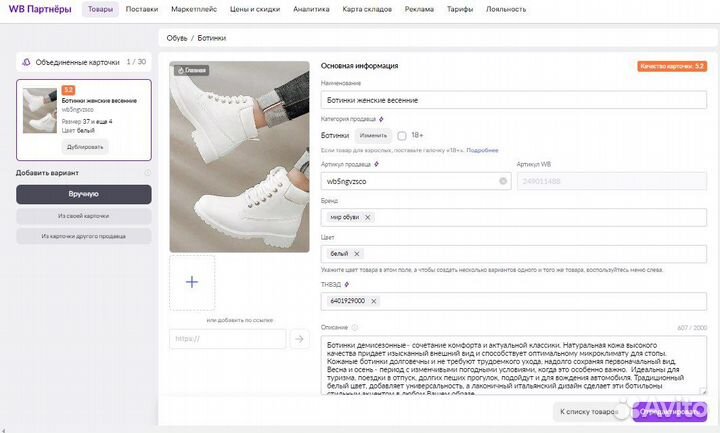720x433 pixels.
Task: Click the info icon beside 'Добавить вариант'
Action: (x=147, y=173)
